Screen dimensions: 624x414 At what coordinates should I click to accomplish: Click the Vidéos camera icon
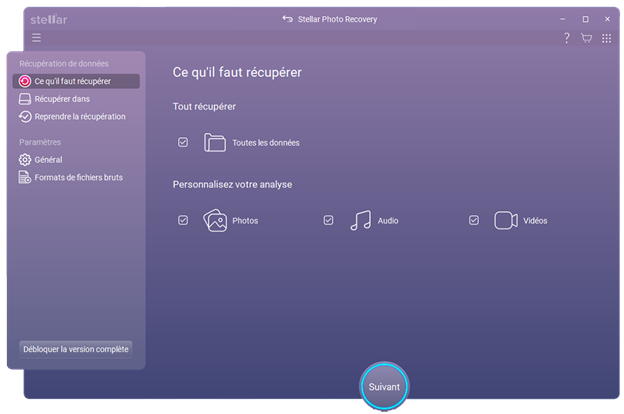(506, 220)
